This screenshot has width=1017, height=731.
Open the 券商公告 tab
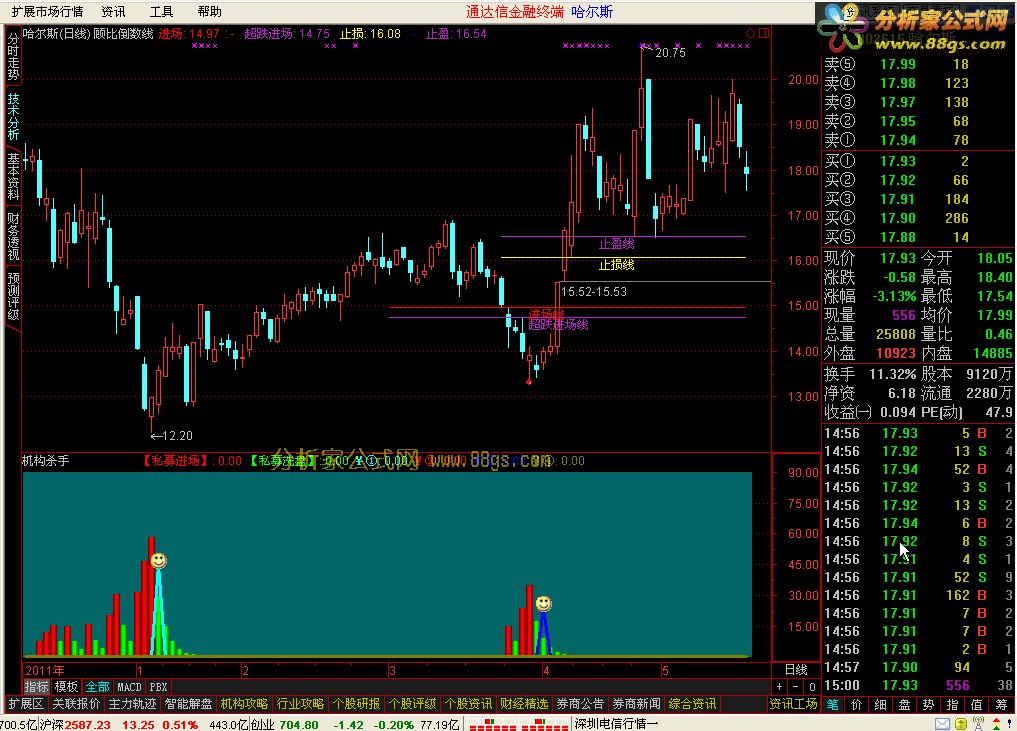(x=580, y=704)
